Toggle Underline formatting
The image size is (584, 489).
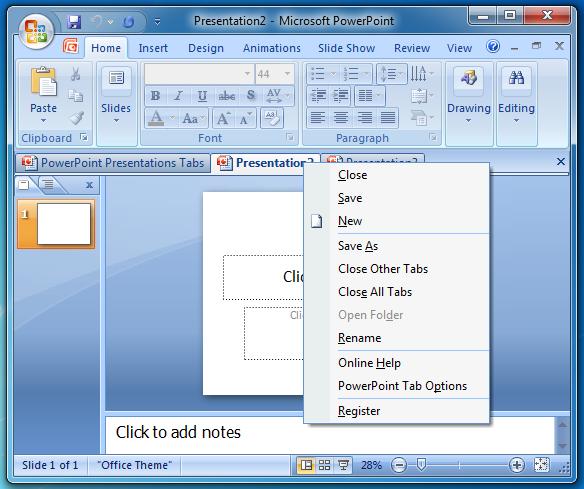pos(202,96)
